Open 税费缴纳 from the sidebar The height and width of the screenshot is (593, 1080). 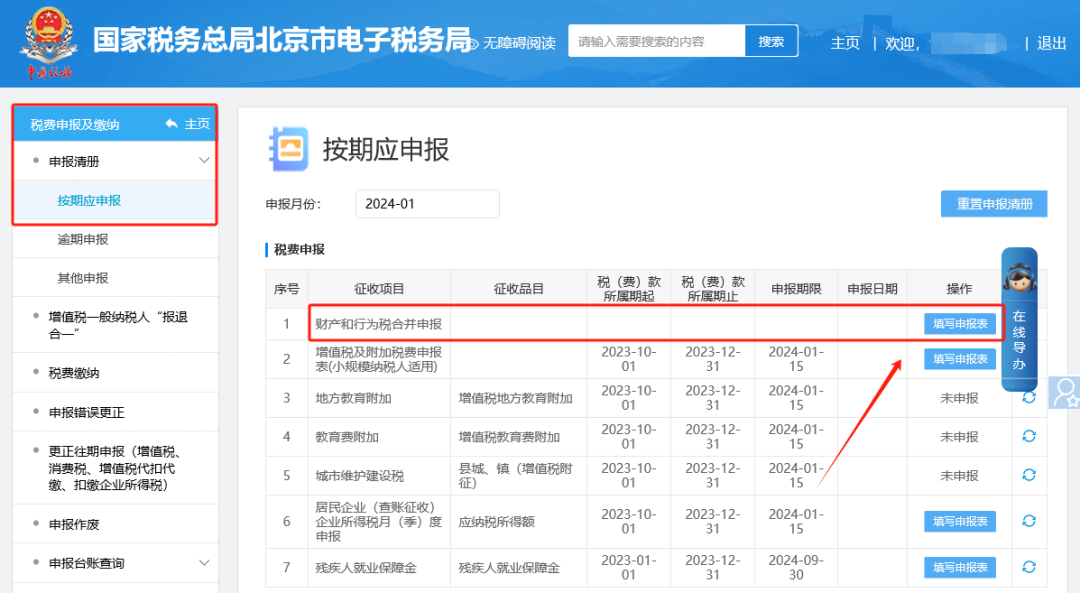click(74, 373)
